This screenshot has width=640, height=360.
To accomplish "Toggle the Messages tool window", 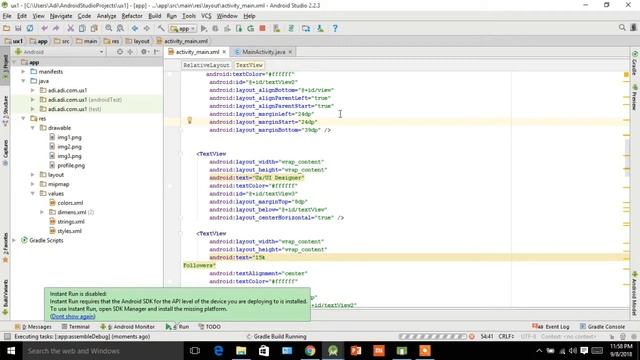I will pyautogui.click(x=33, y=327).
